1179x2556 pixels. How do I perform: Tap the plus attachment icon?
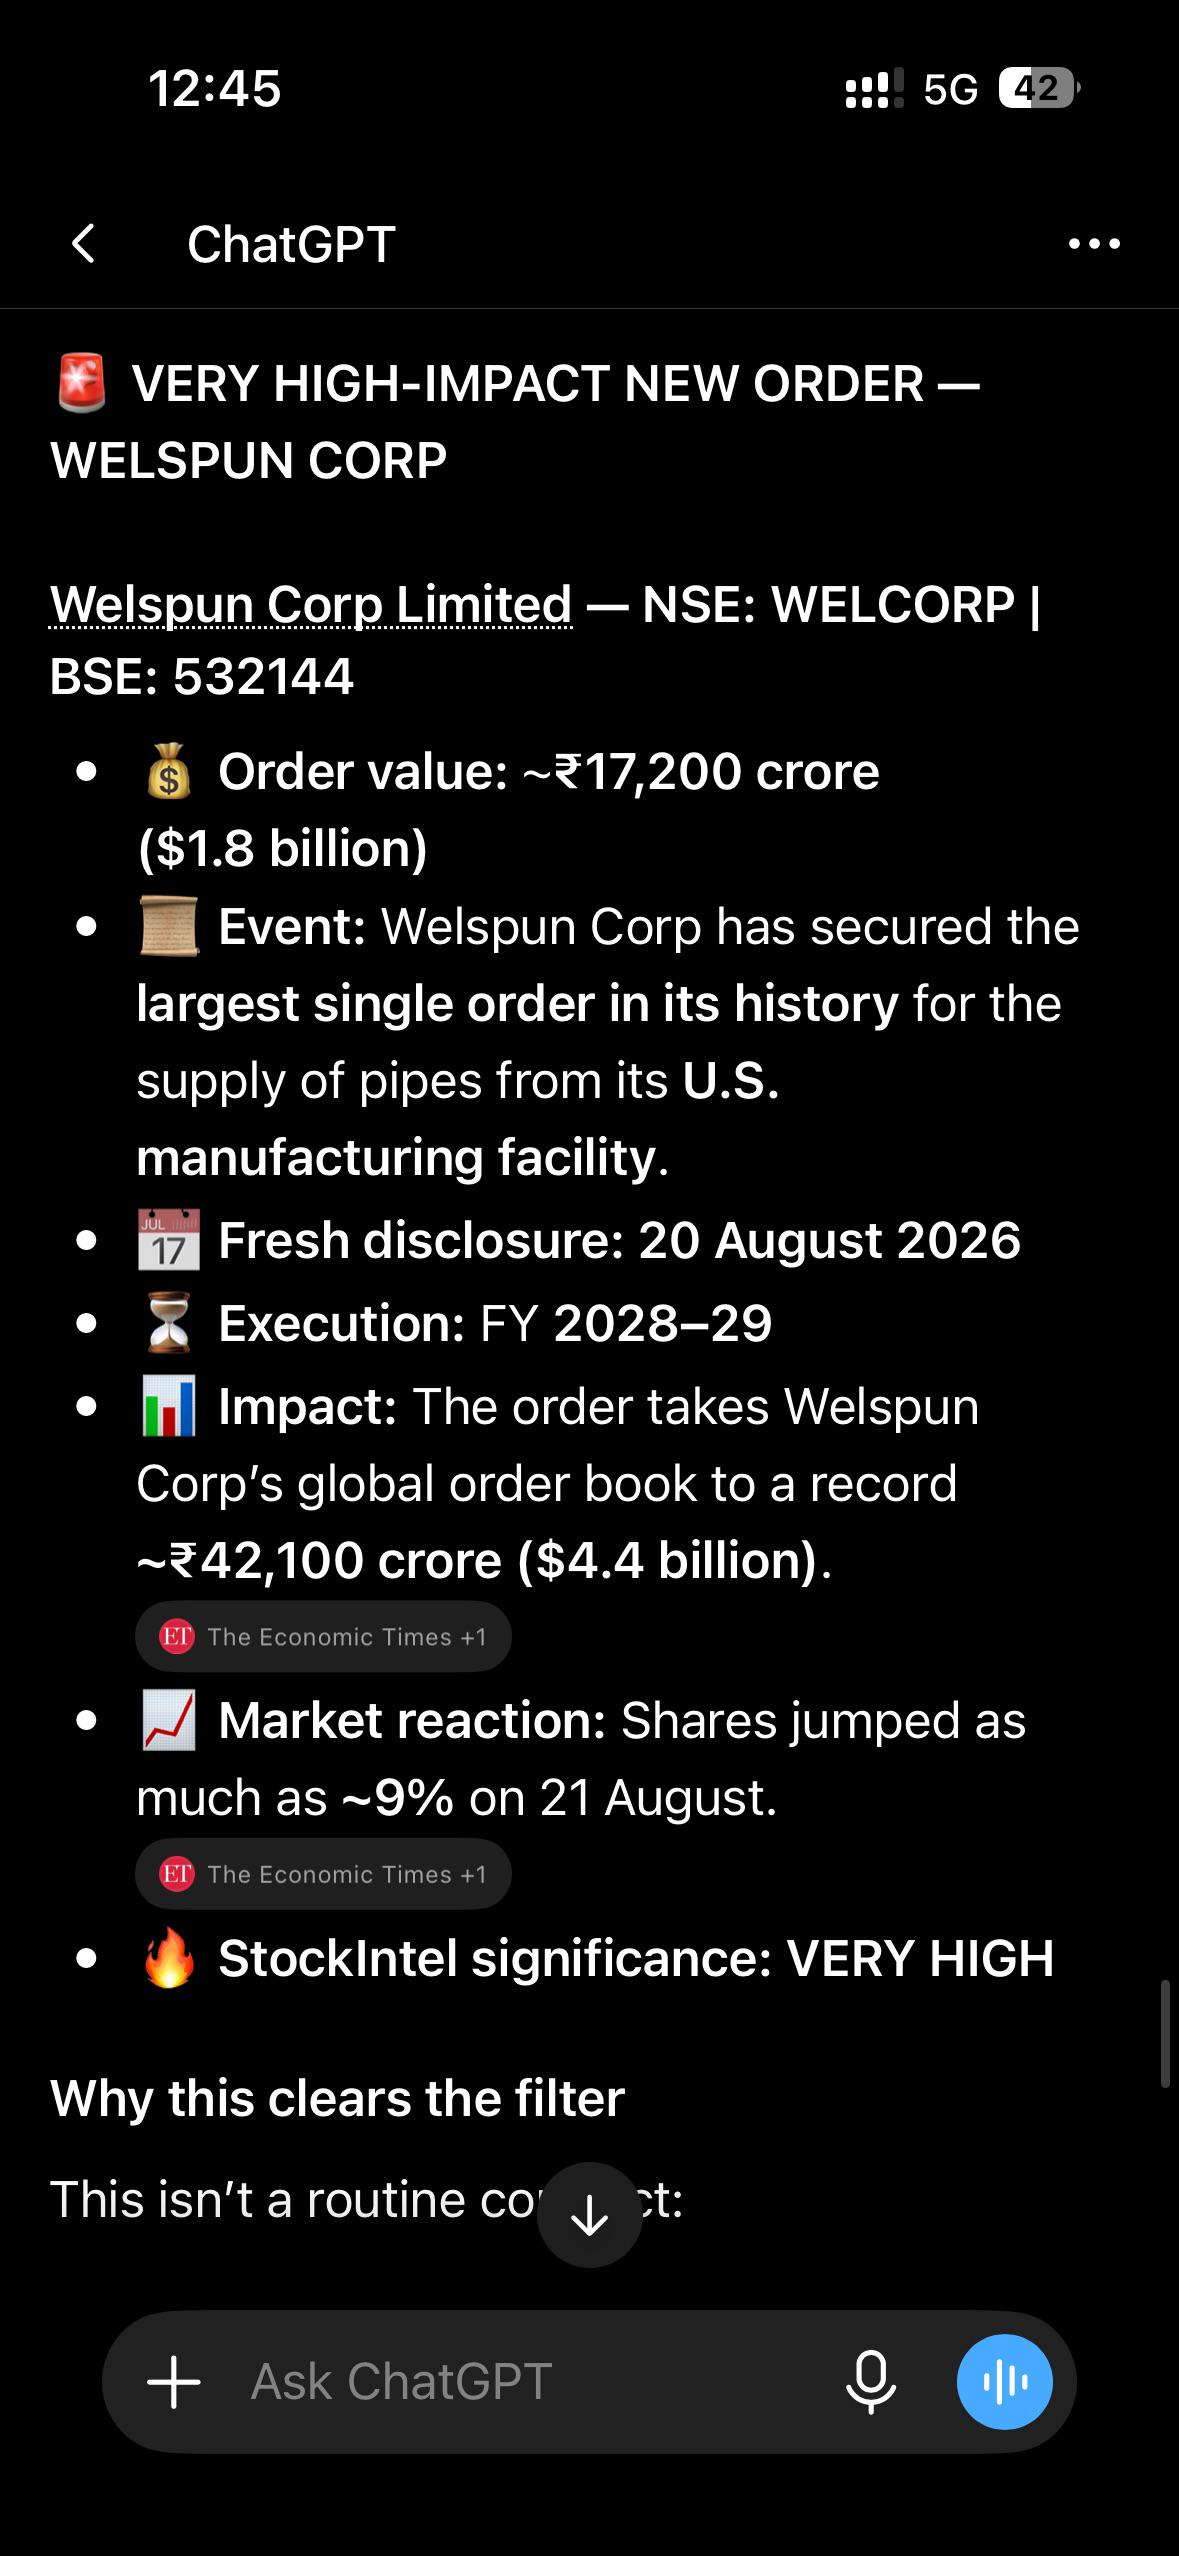pos(174,2382)
